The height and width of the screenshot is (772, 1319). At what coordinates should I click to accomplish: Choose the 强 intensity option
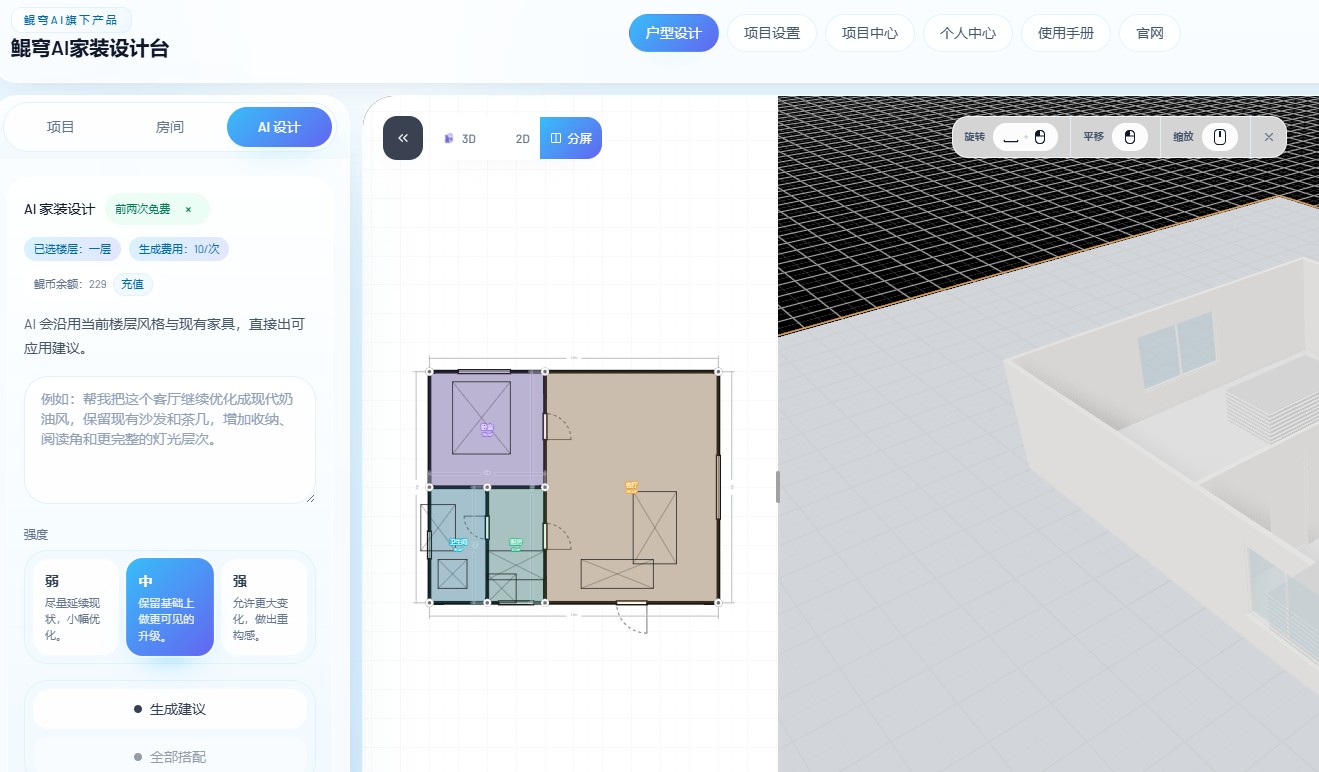coord(264,607)
